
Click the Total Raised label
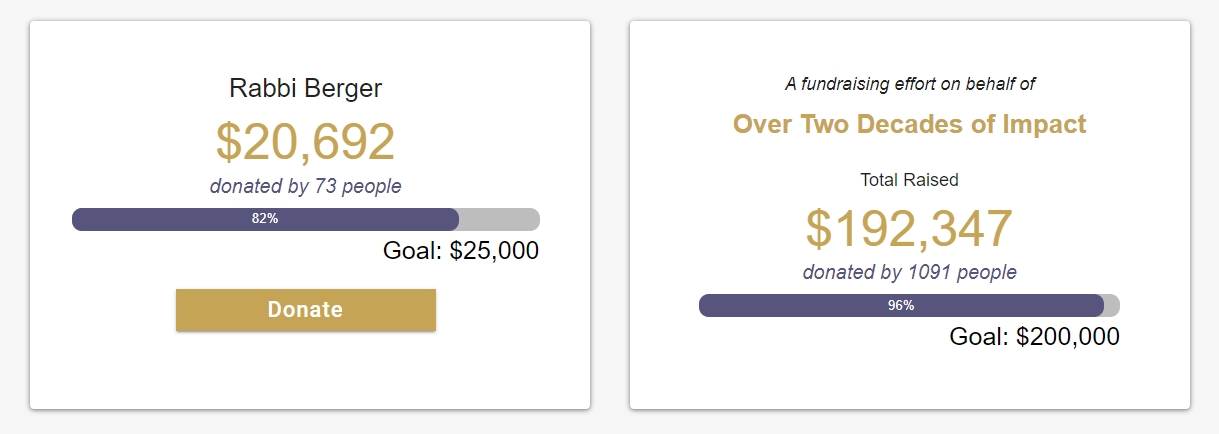coord(909,180)
